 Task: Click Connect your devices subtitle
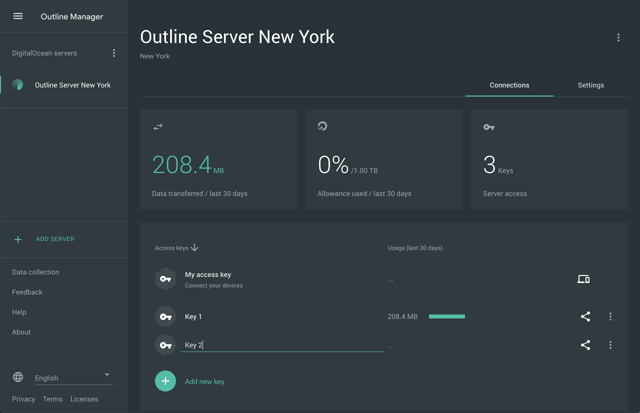coord(213,286)
